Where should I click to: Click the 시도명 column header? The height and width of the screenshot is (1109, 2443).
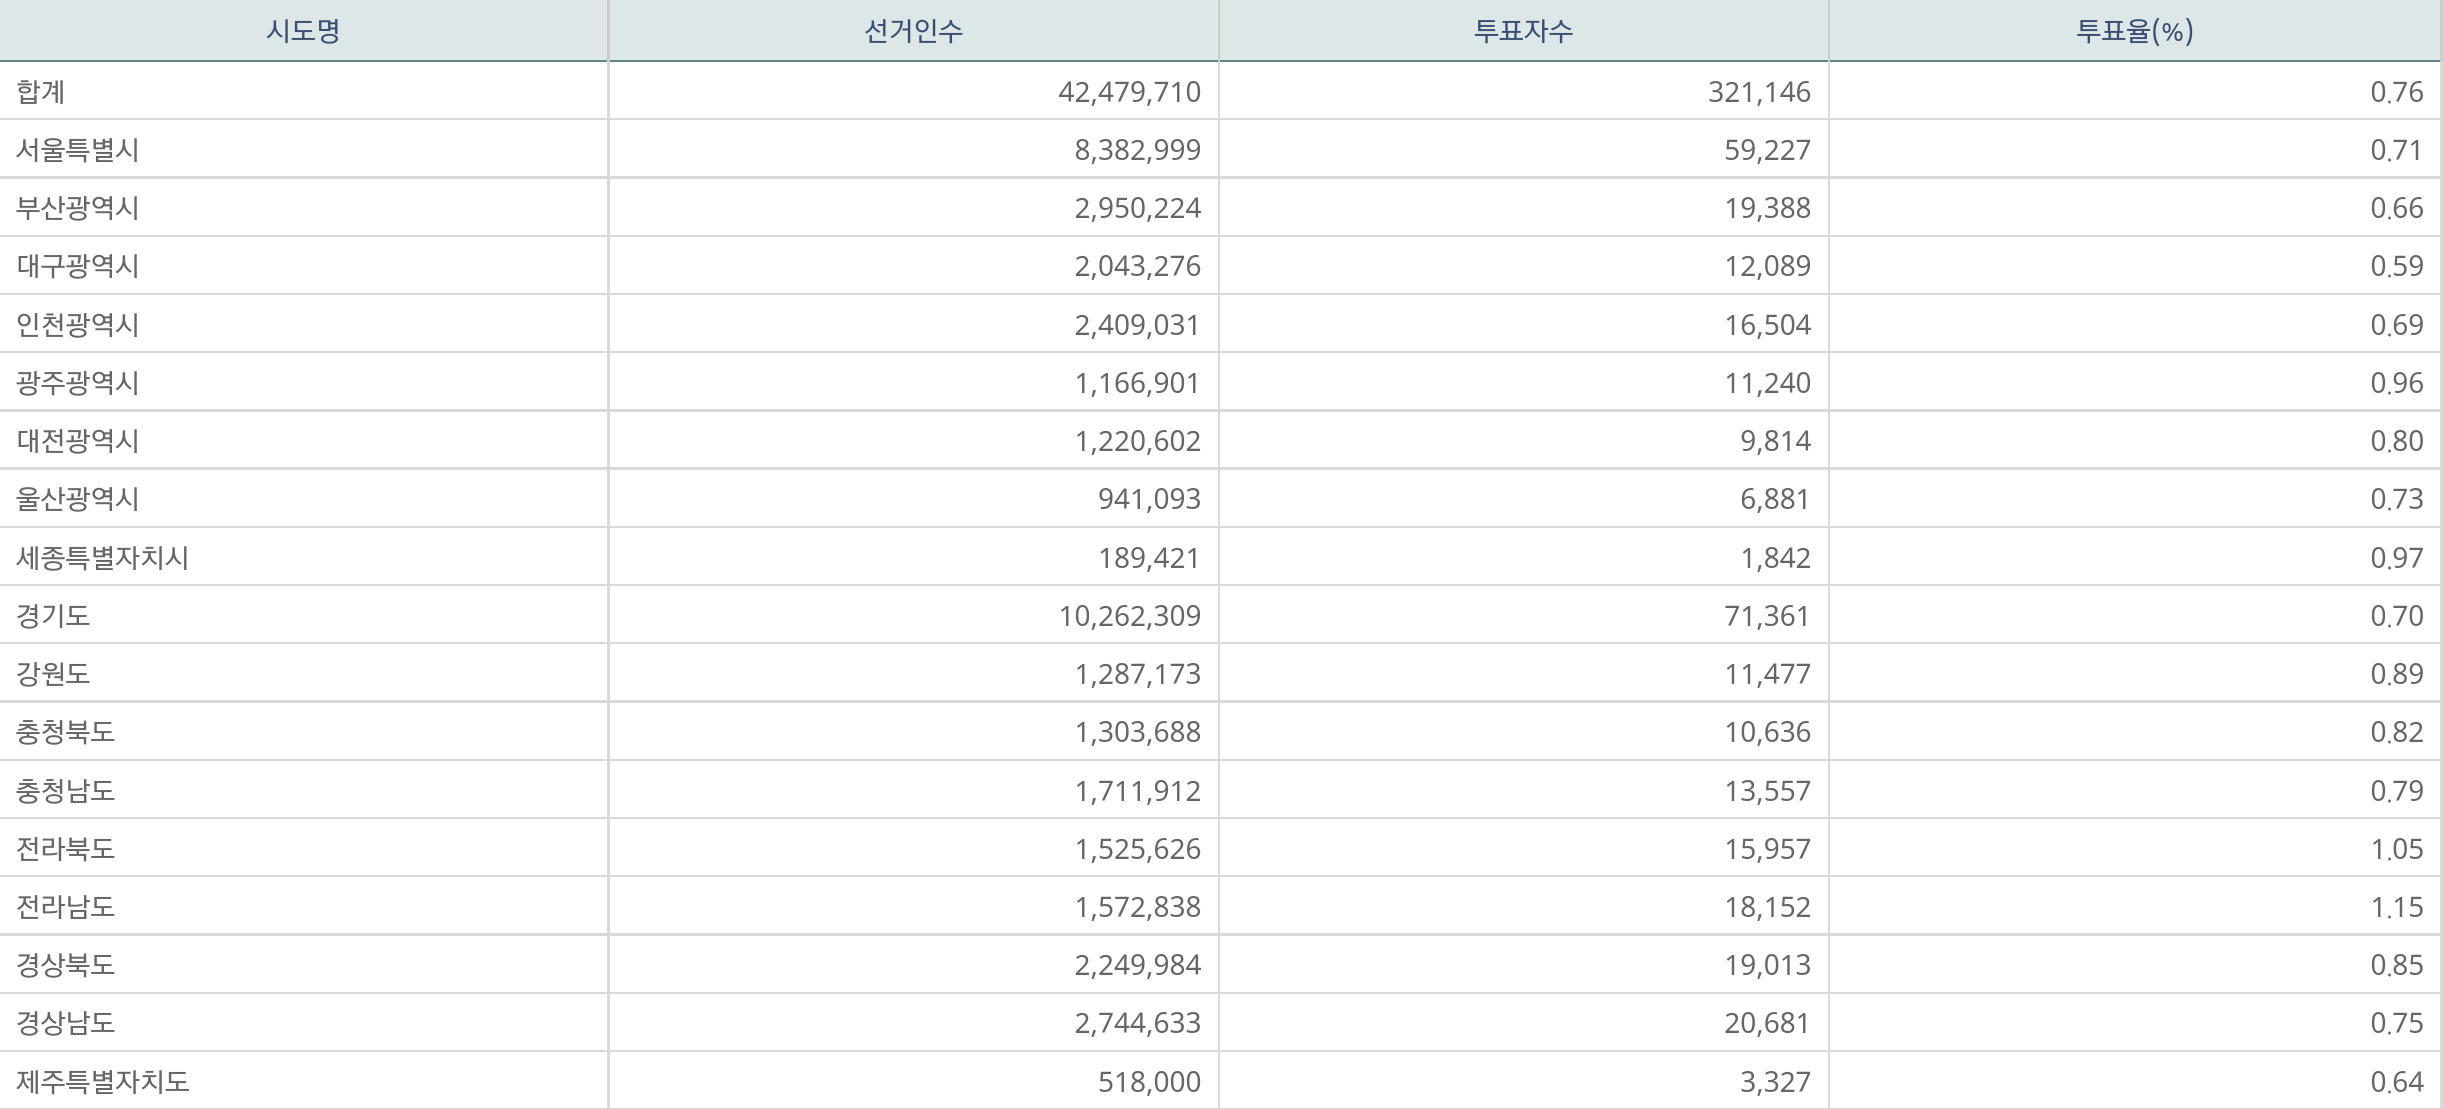[303, 31]
